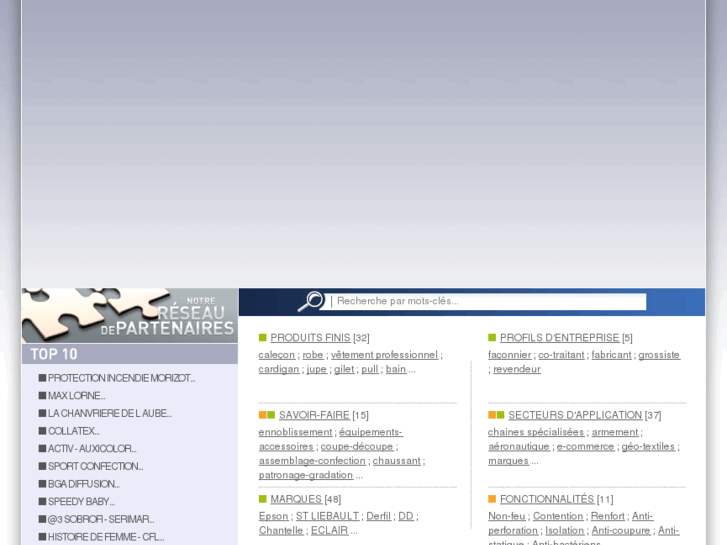Click the green square beside PROFILS D'ENTREPRISE
Image resolution: width=727 pixels, height=545 pixels.
click(492, 338)
